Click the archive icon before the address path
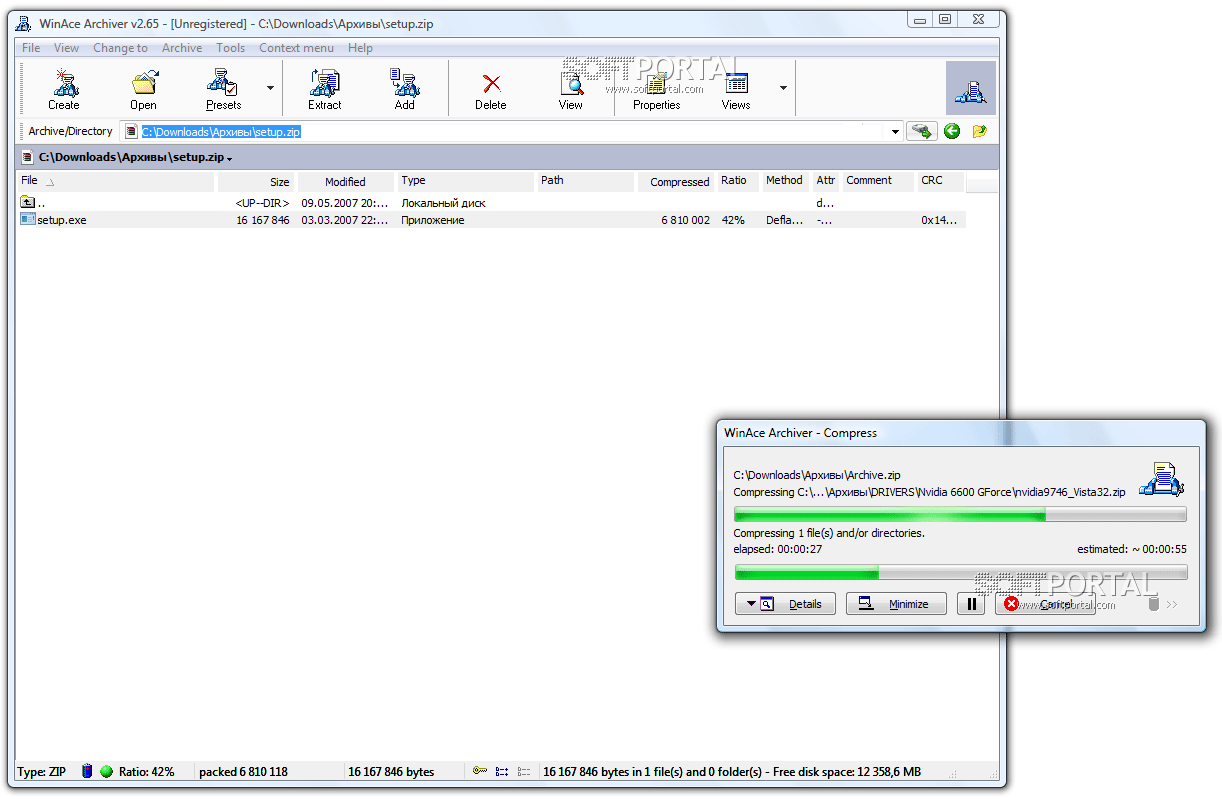 coord(131,131)
